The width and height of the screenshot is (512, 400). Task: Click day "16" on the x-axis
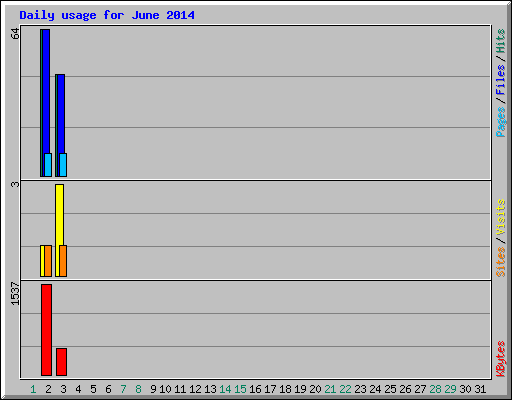255,389
